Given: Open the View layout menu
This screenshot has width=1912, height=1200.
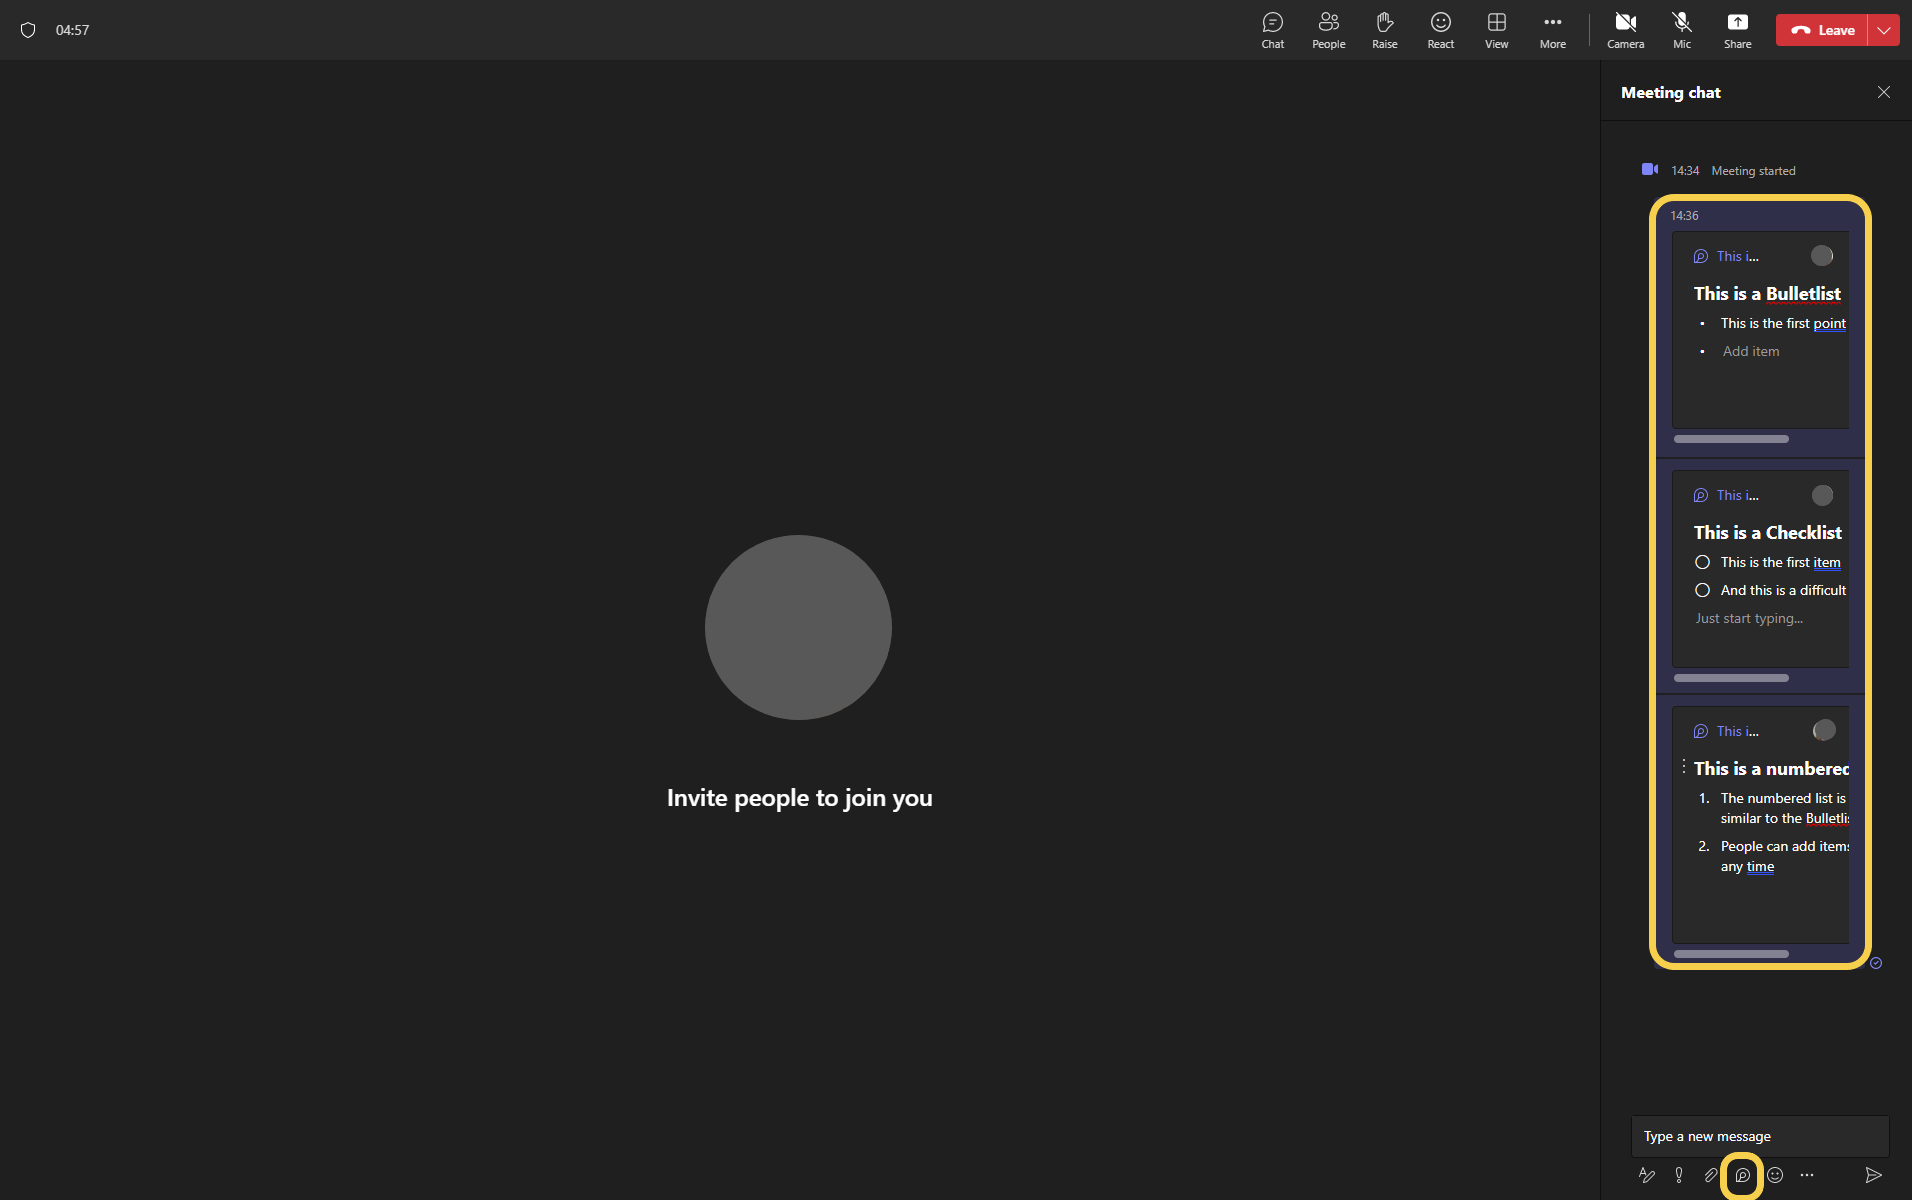Looking at the screenshot, I should (x=1496, y=30).
